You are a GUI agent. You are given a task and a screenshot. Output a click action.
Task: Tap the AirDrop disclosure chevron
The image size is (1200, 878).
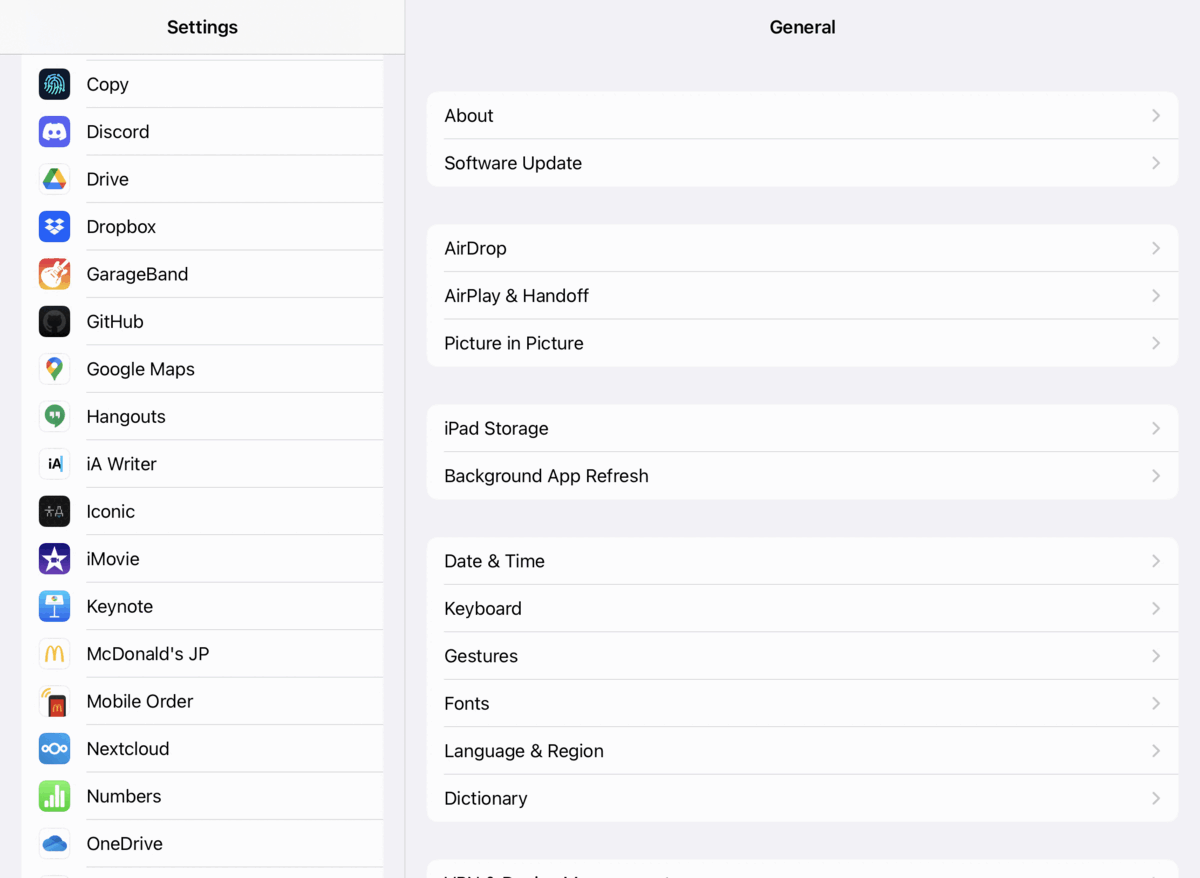coord(1156,248)
